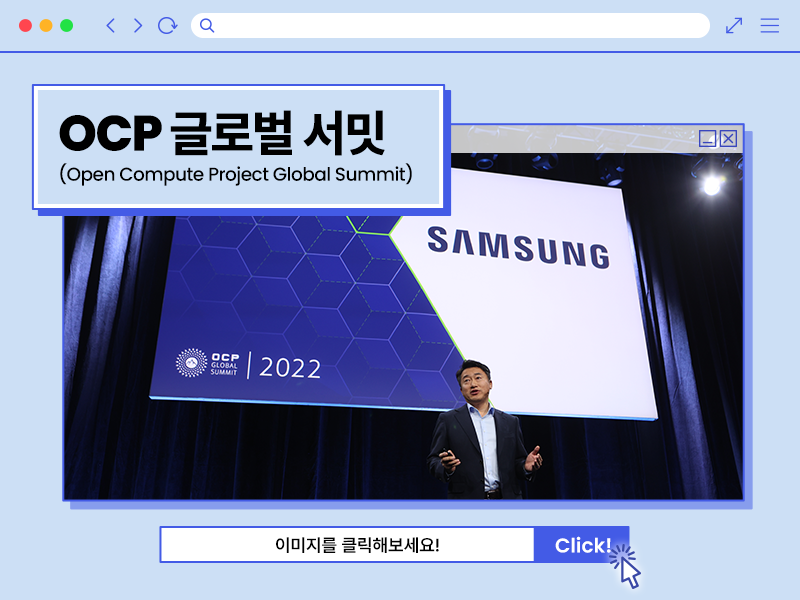The width and height of the screenshot is (800, 600).
Task: Close the Samsung photo window
Action: pyautogui.click(x=729, y=138)
